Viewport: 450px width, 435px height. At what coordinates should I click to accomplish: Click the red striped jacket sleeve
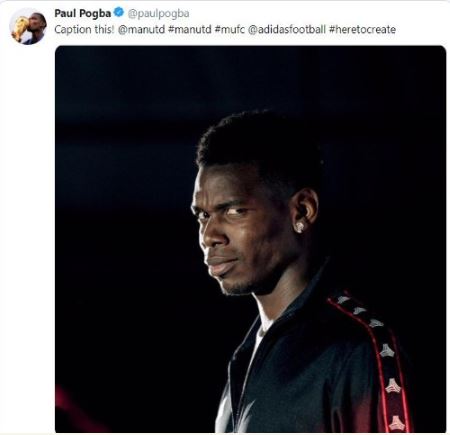coord(373,360)
